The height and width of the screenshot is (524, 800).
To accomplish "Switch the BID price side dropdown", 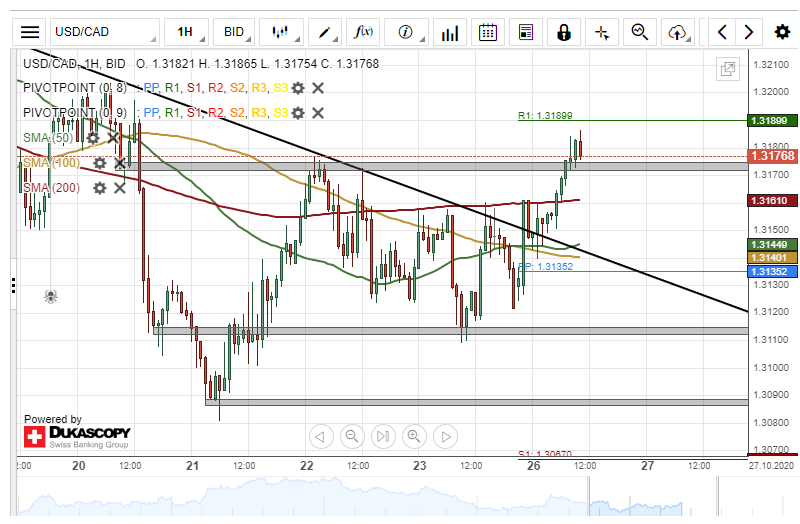I will coord(234,32).
